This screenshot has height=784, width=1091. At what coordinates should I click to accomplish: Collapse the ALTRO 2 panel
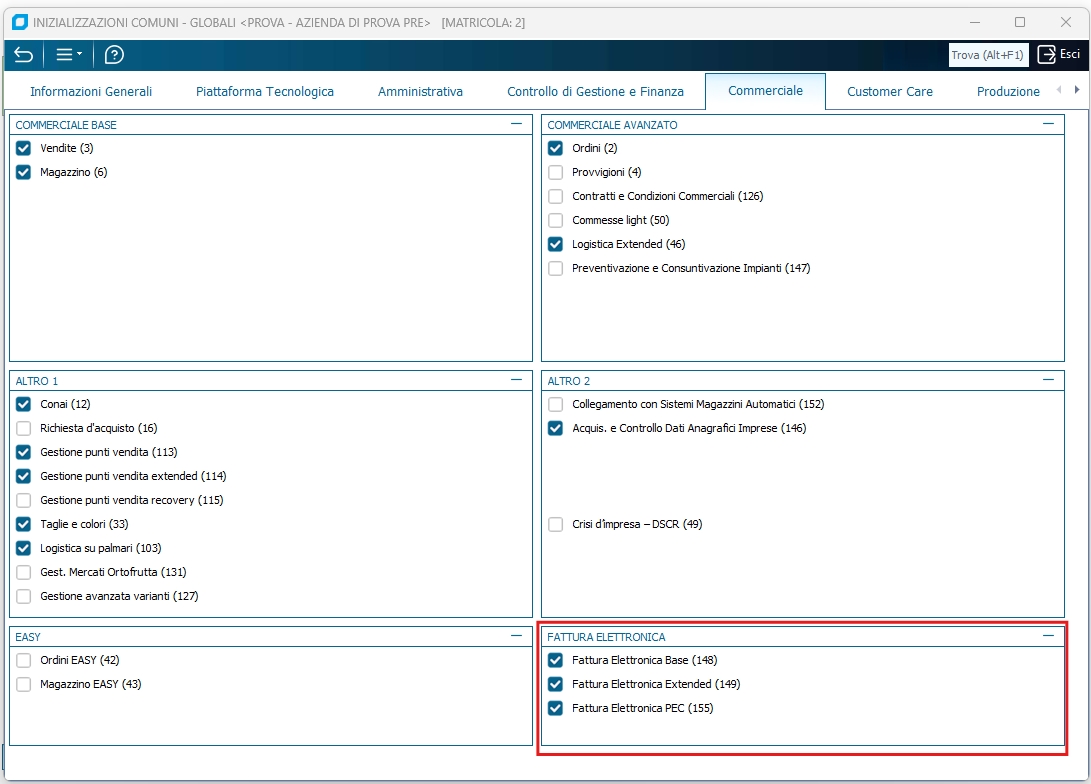point(1049,380)
